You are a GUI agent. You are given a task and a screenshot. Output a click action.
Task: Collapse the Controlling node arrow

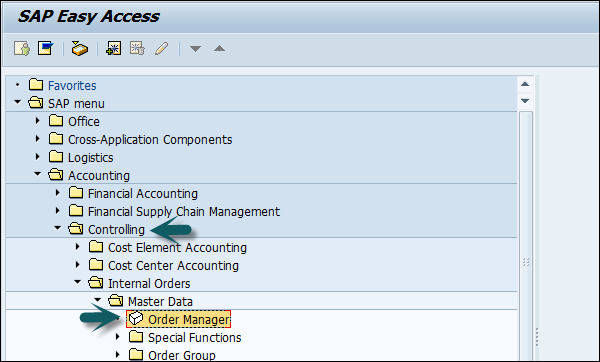coord(57,228)
